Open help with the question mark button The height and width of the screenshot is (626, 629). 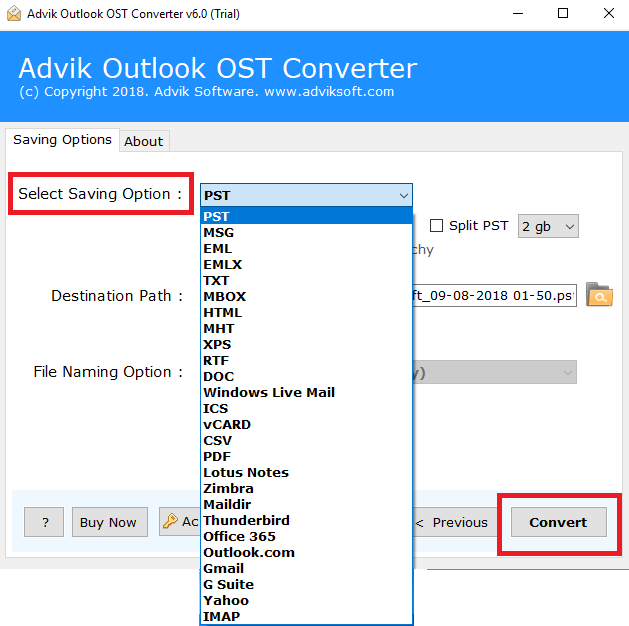tap(44, 522)
